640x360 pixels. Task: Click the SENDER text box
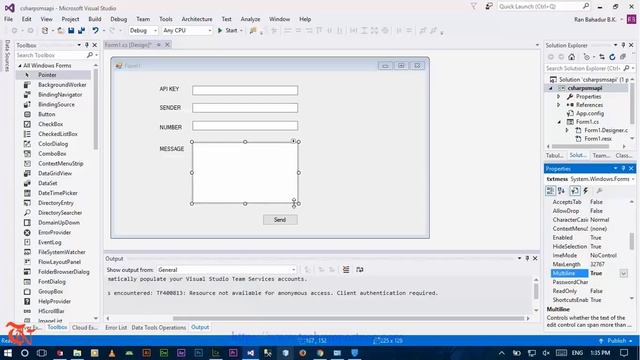tap(245, 108)
